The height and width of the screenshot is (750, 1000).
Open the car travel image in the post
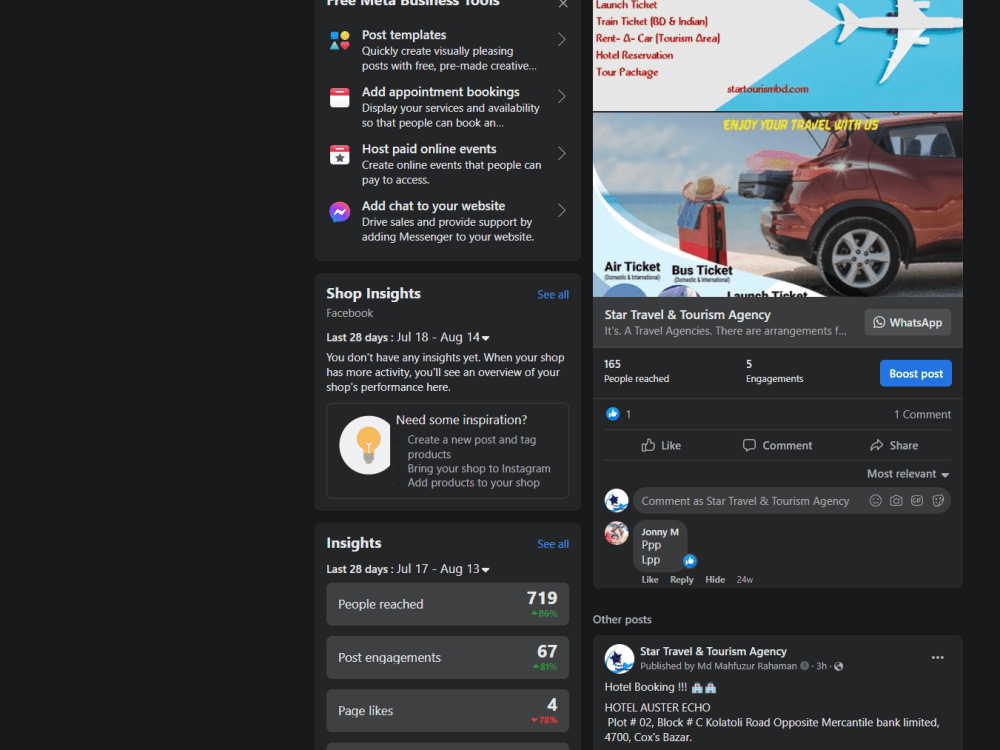(777, 205)
